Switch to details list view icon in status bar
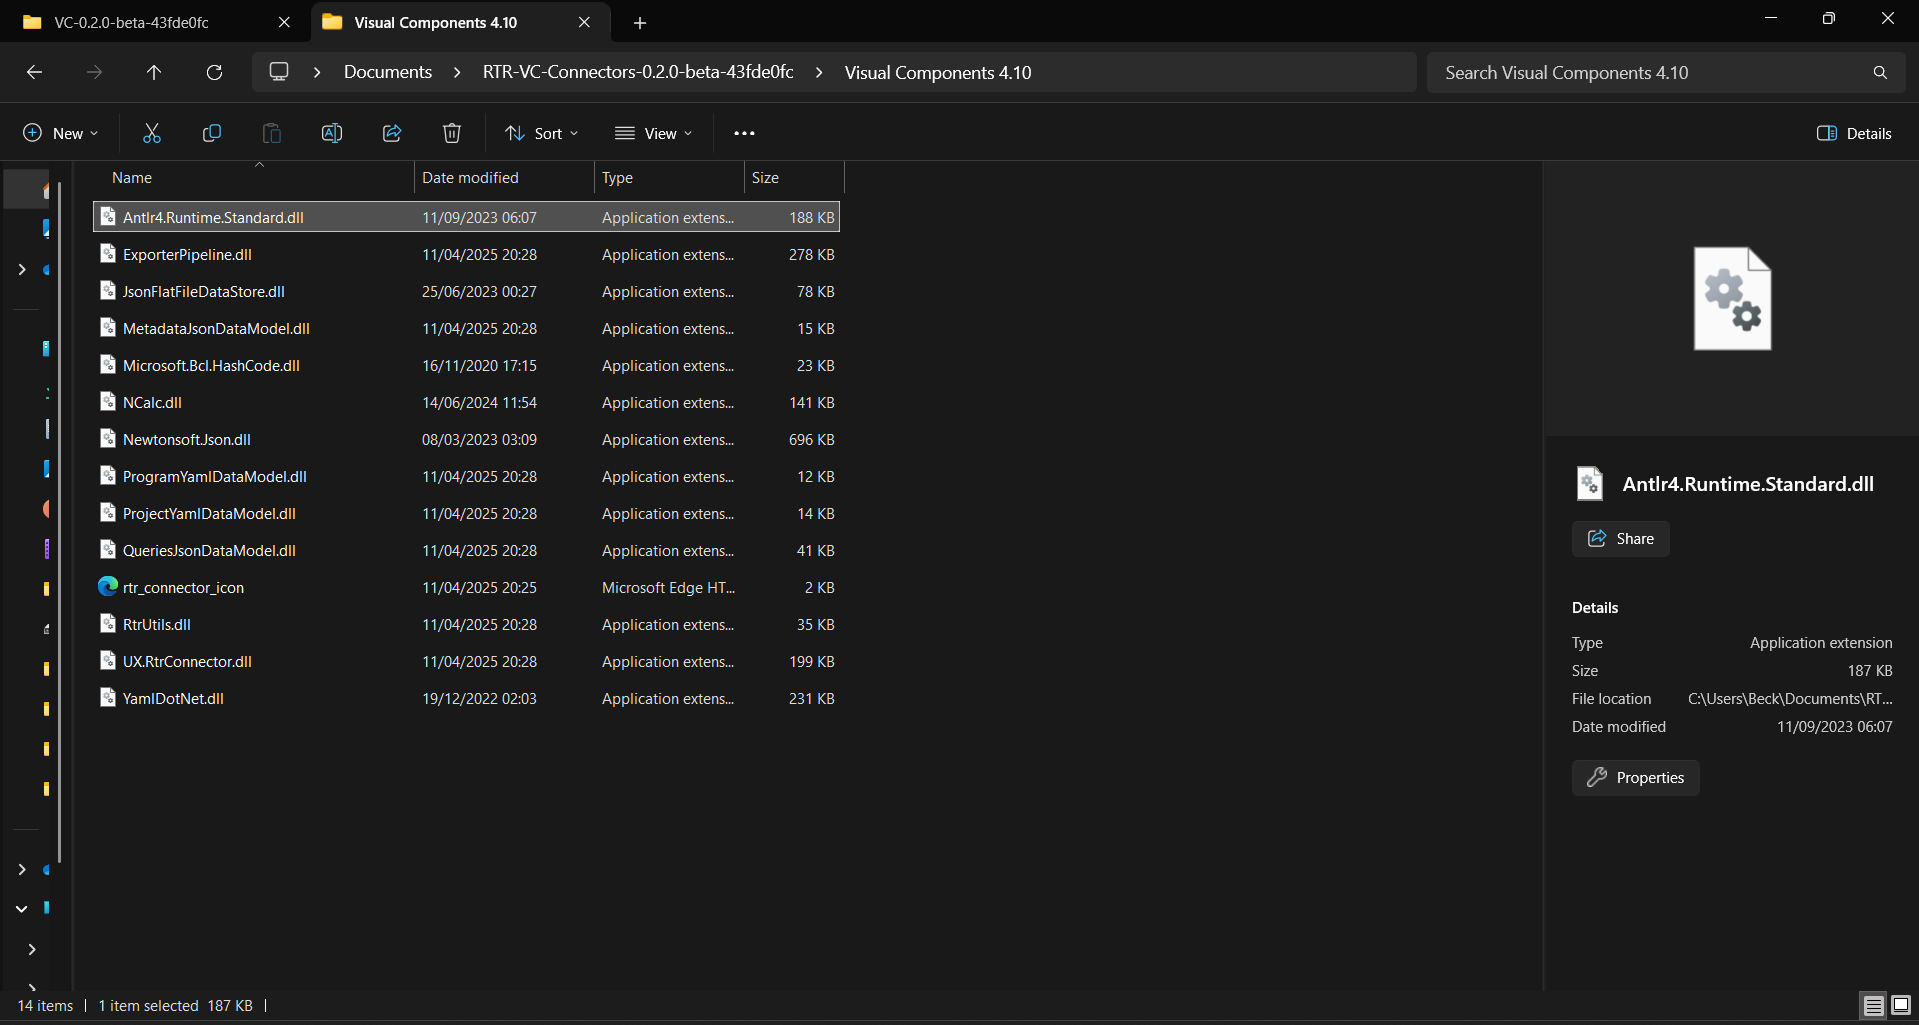Viewport: 1919px width, 1025px height. coord(1874,1005)
